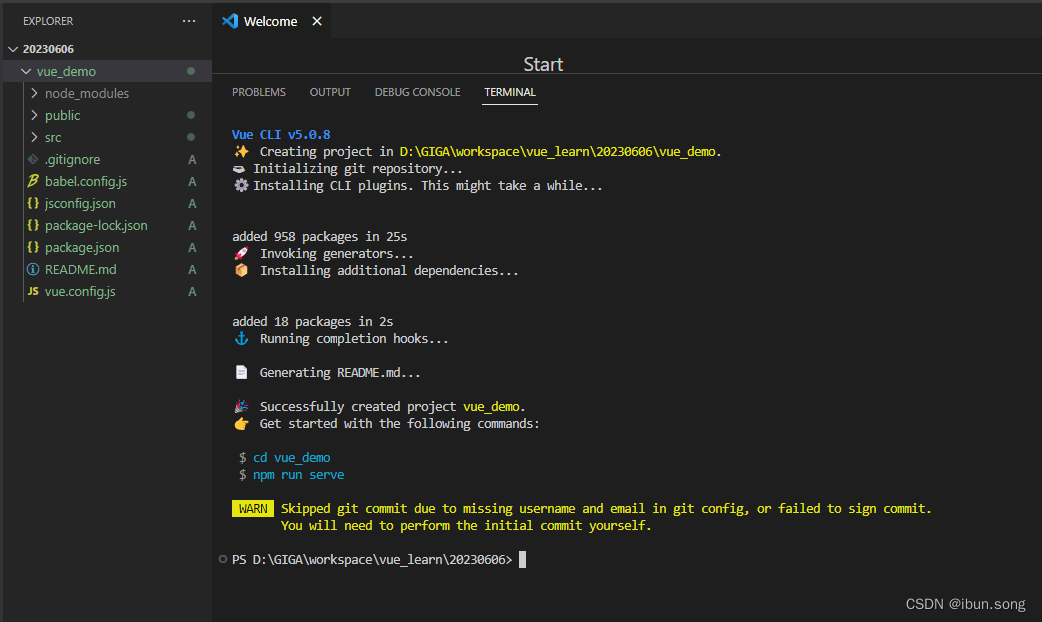Expand the public folder
Image resolution: width=1042 pixels, height=622 pixels.
pyautogui.click(x=34, y=115)
